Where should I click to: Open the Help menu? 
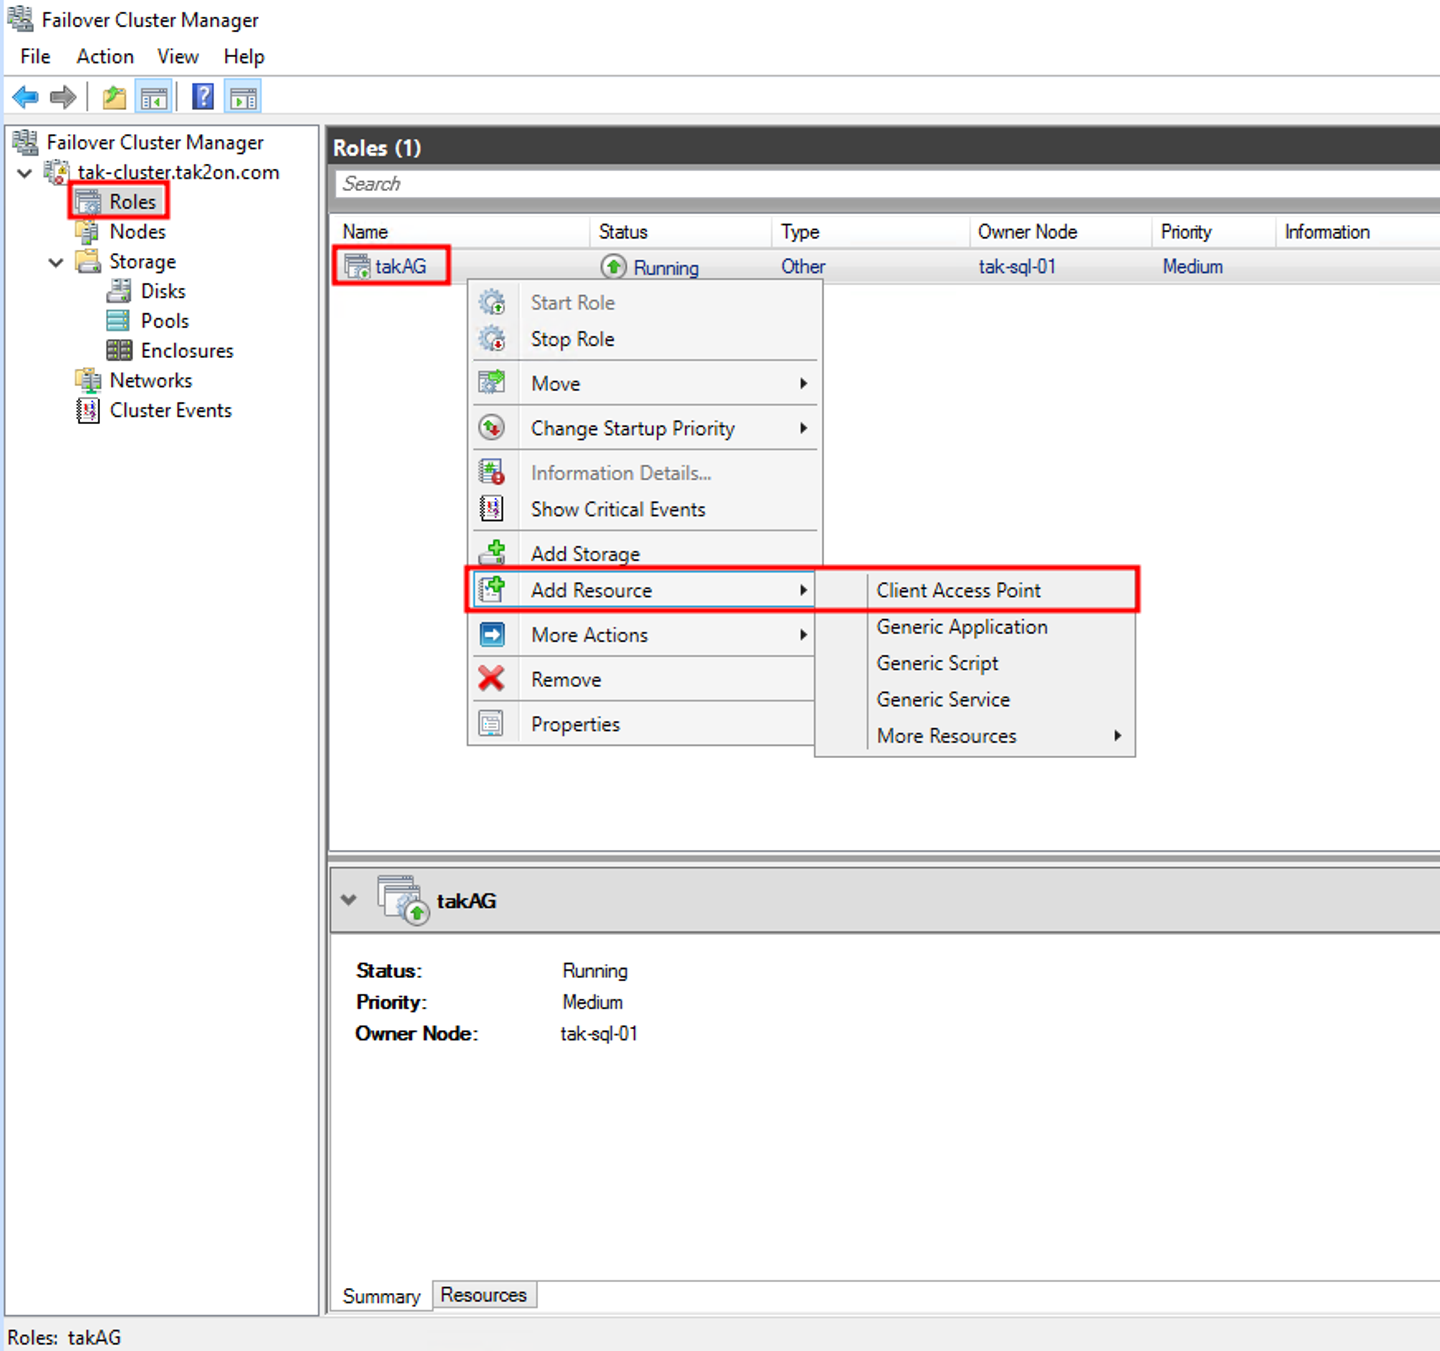pyautogui.click(x=244, y=57)
